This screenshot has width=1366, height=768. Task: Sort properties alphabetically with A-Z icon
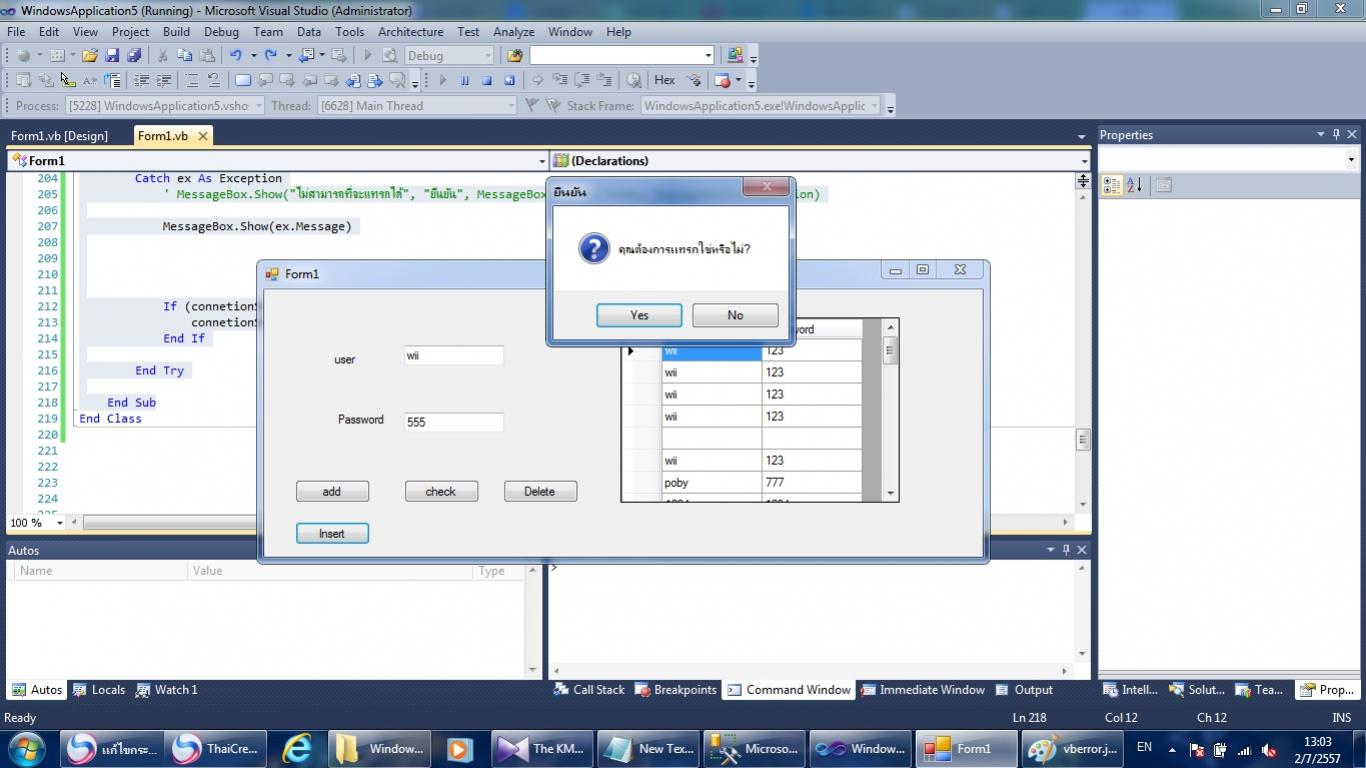1135,185
